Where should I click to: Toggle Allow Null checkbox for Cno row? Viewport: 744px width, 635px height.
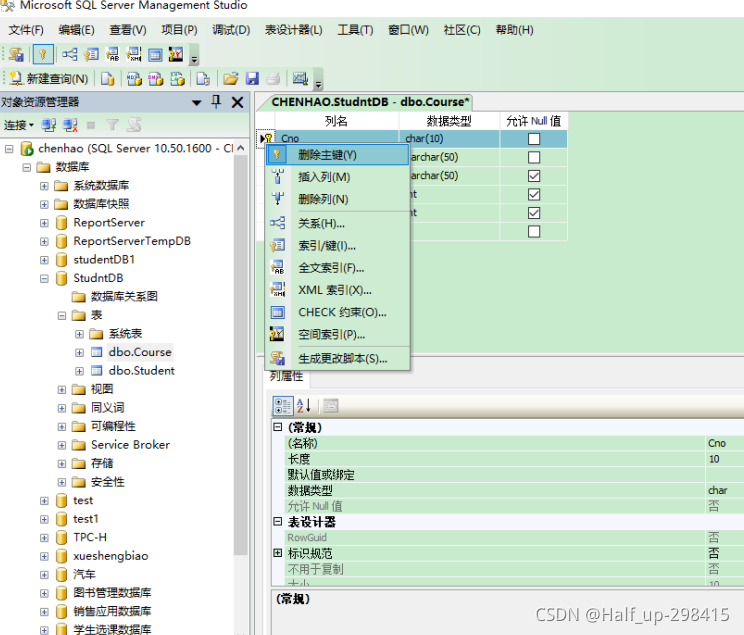(x=534, y=139)
